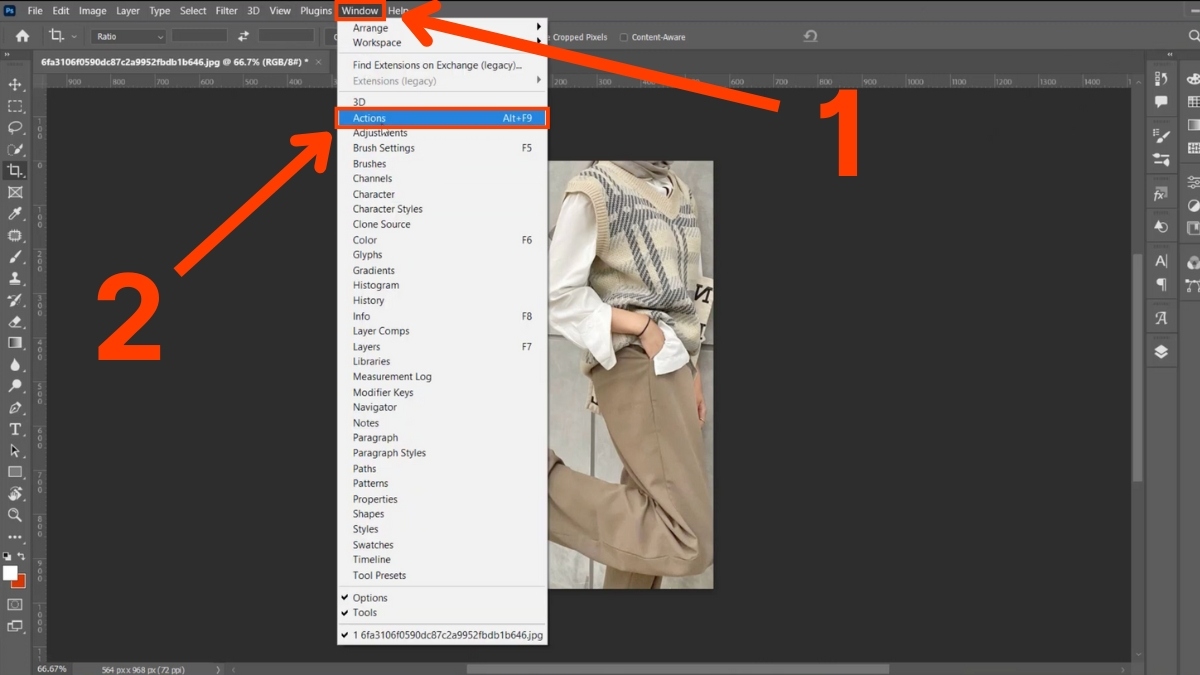Toggle Quick Mask mode icon

point(15,605)
